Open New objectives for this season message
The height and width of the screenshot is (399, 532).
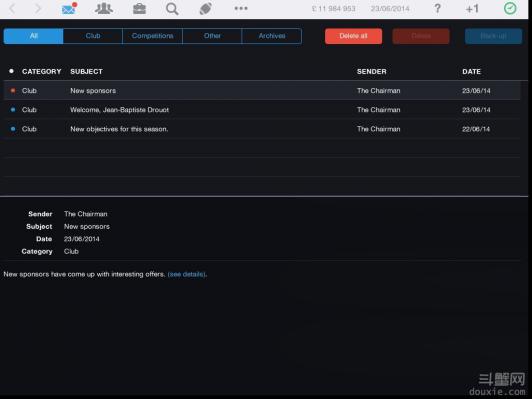pyautogui.click(x=262, y=129)
